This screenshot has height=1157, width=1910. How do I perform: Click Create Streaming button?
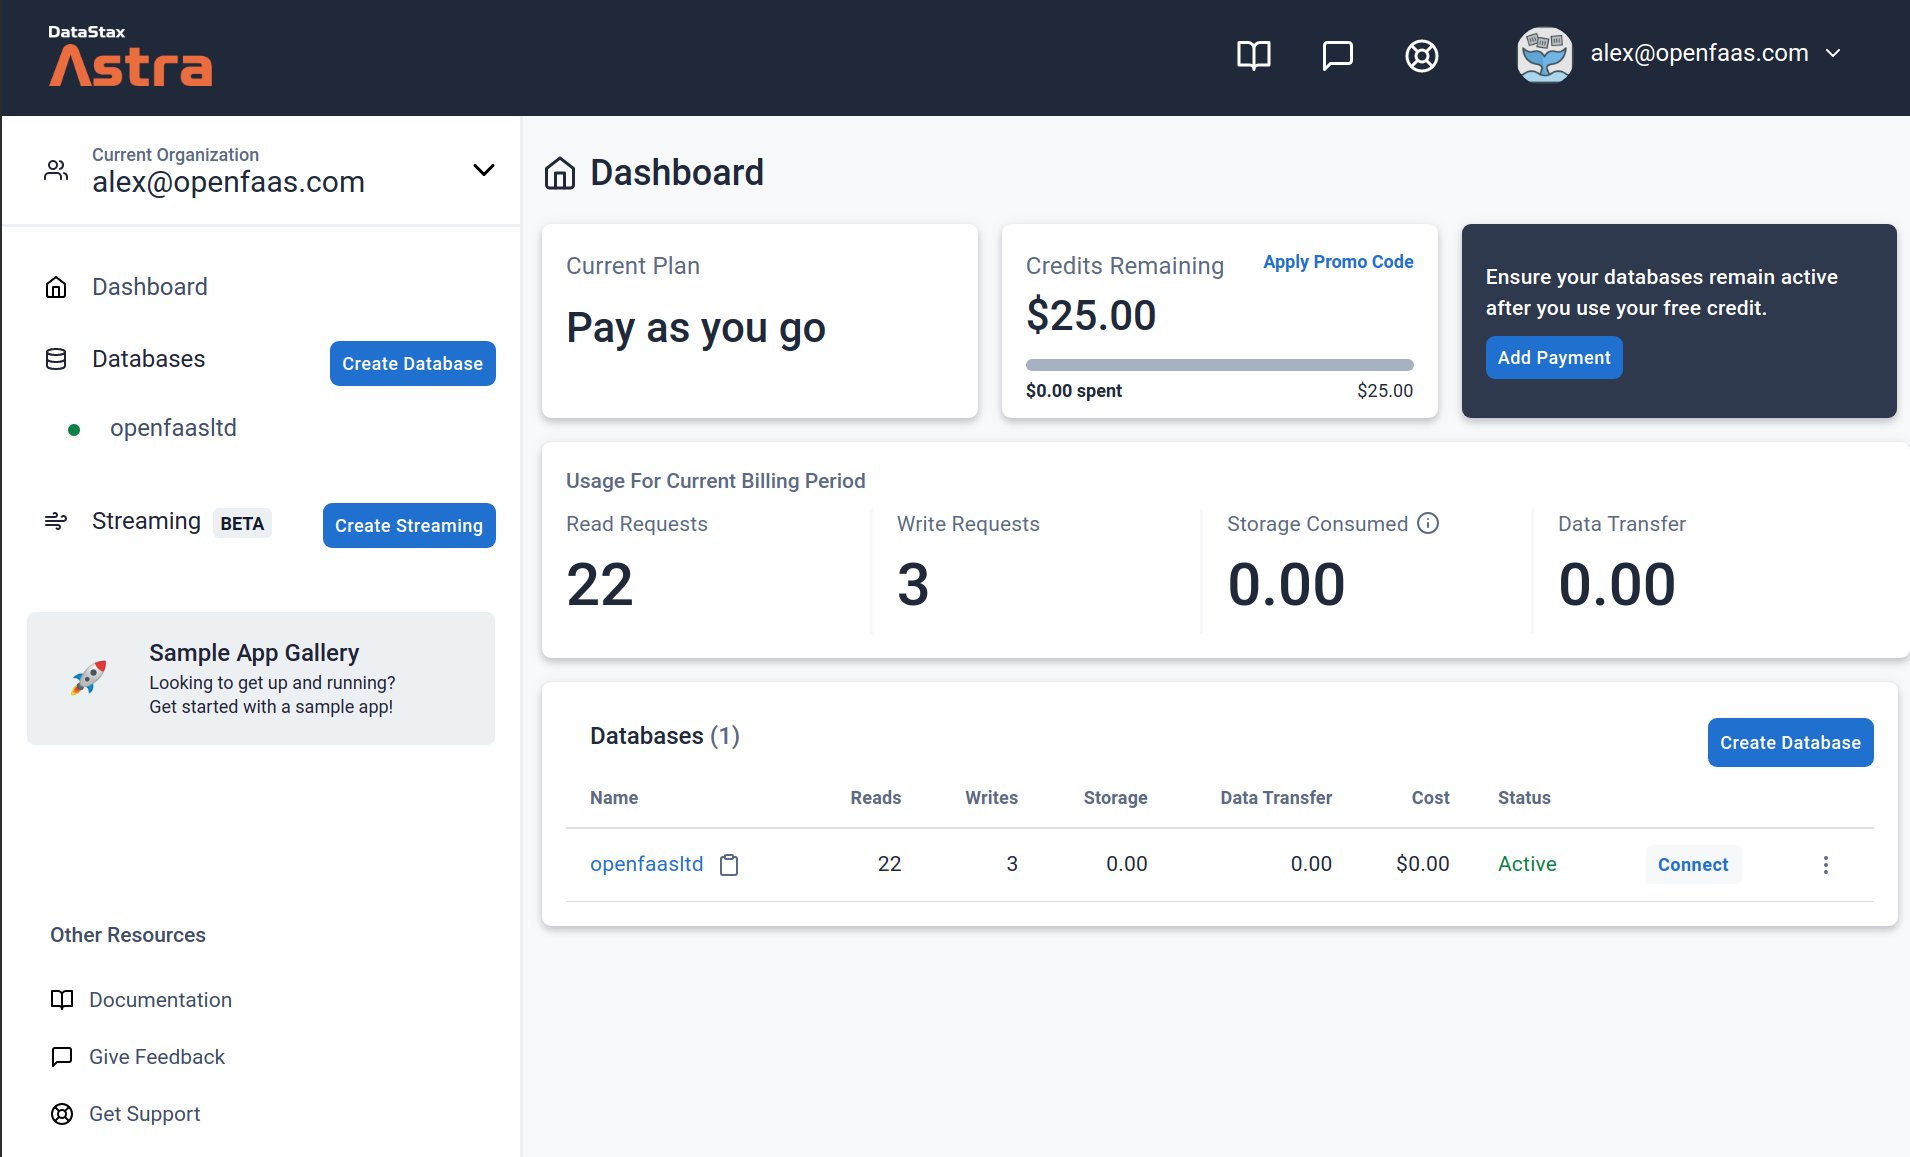click(x=409, y=525)
